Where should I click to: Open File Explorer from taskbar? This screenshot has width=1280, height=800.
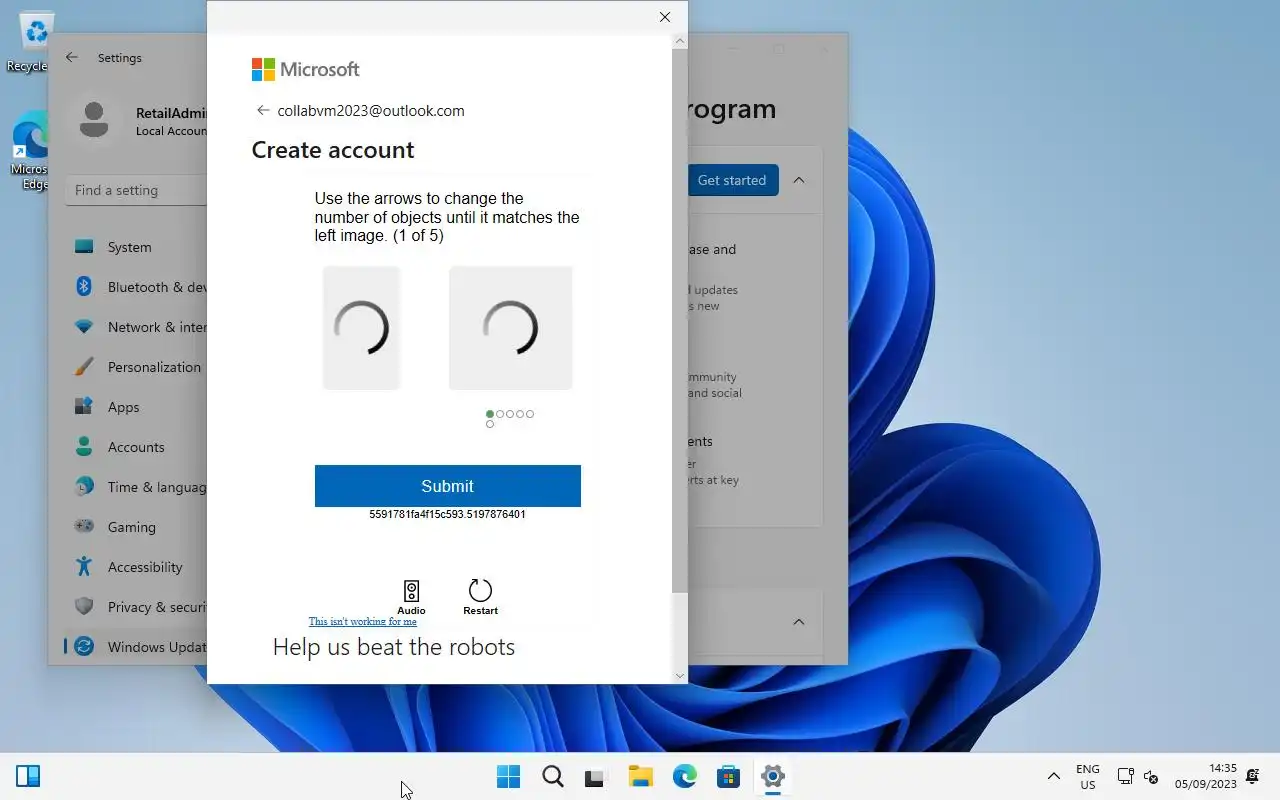[640, 776]
